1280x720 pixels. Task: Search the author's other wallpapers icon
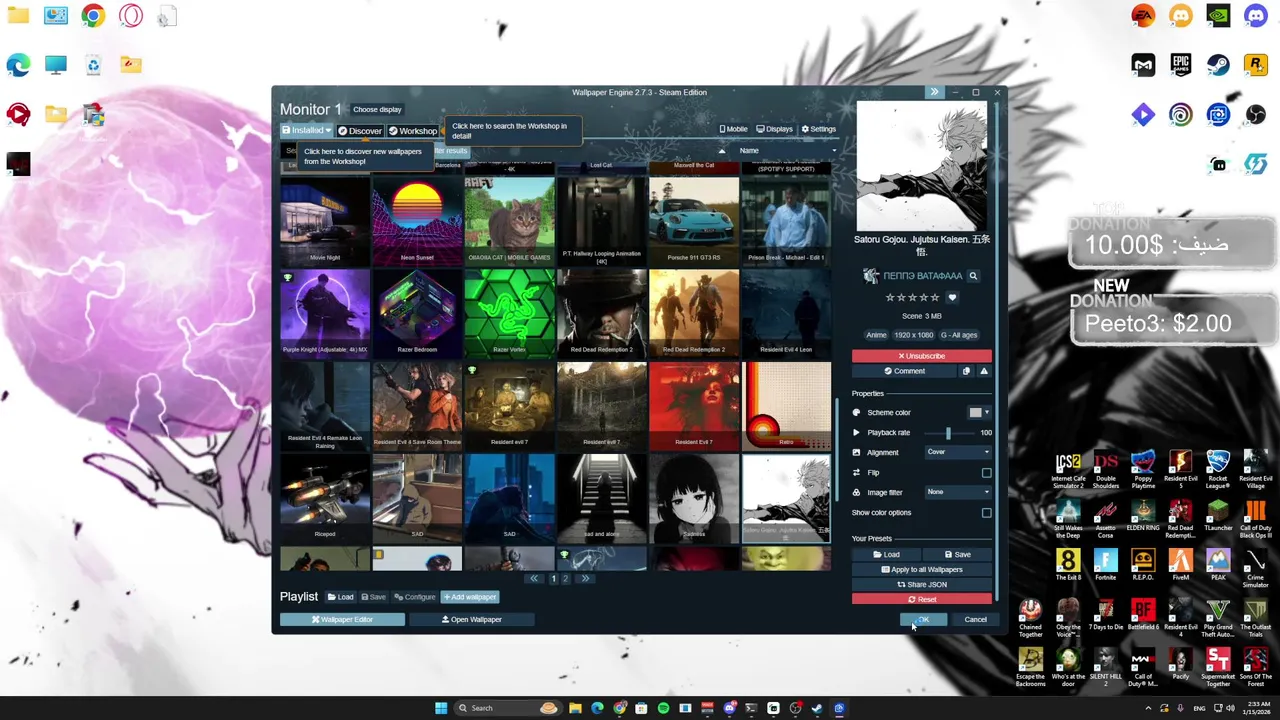(973, 276)
